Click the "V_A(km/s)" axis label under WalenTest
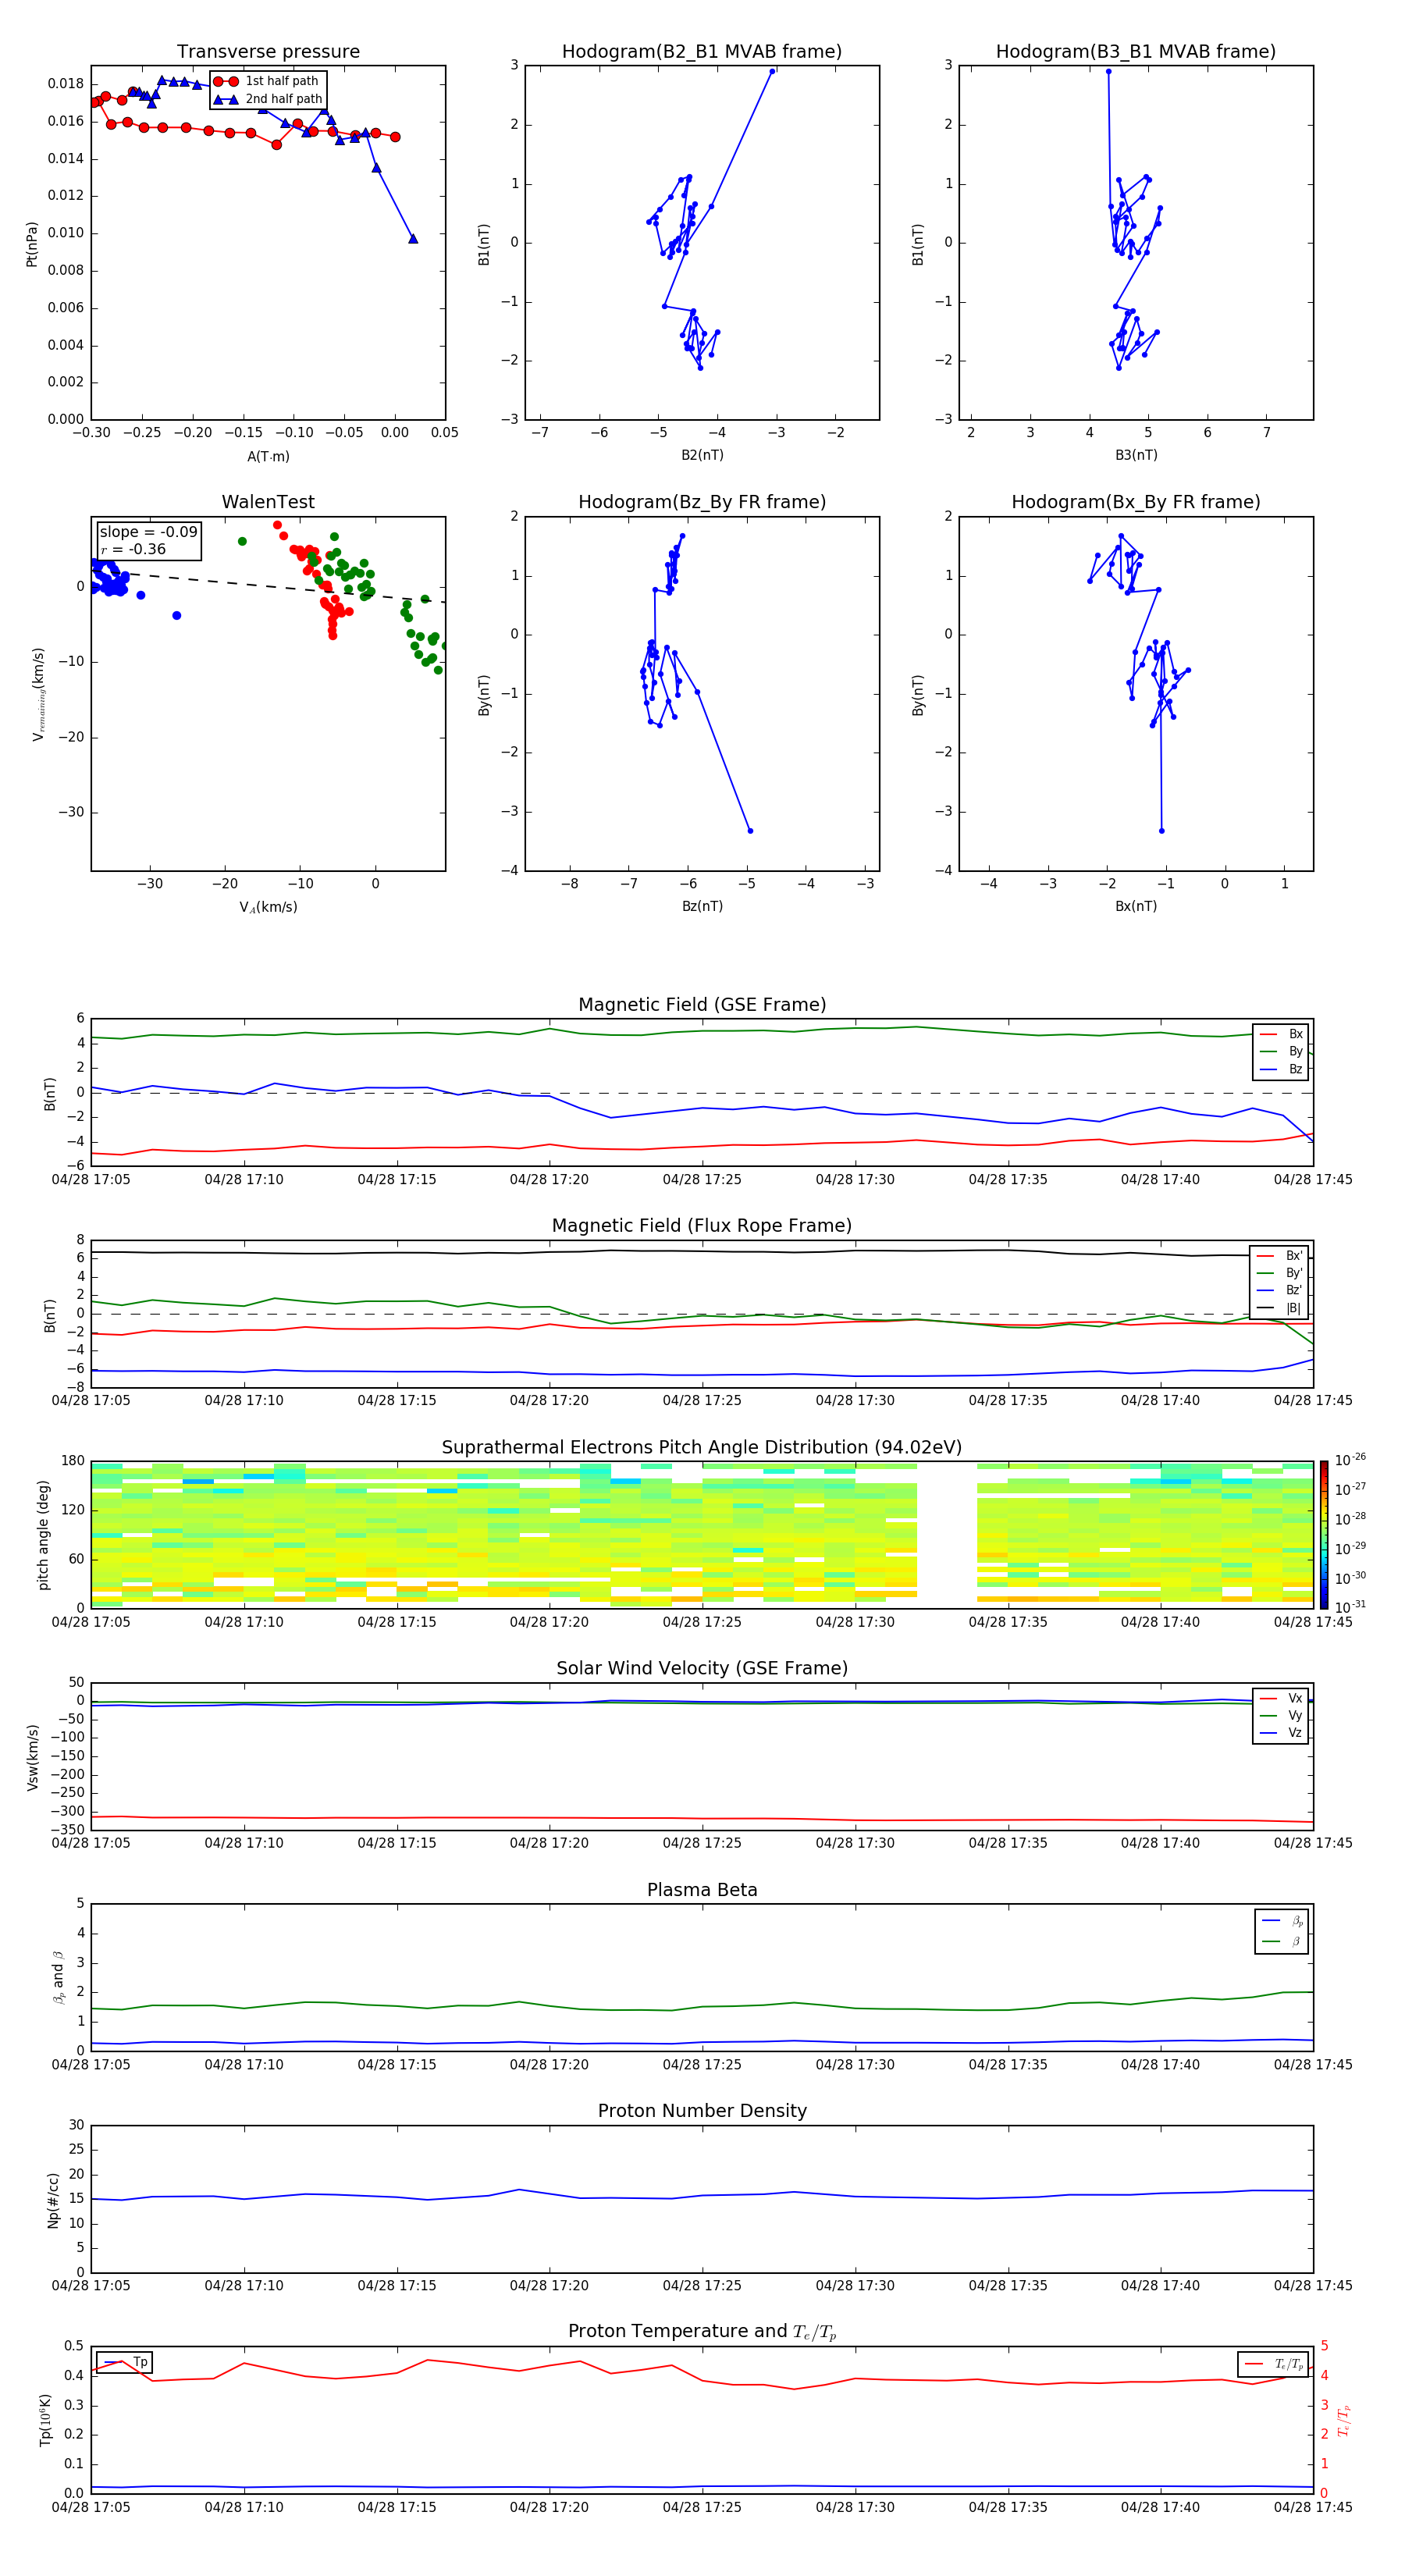Viewport: 1405px width, 2576px height. pyautogui.click(x=268, y=907)
